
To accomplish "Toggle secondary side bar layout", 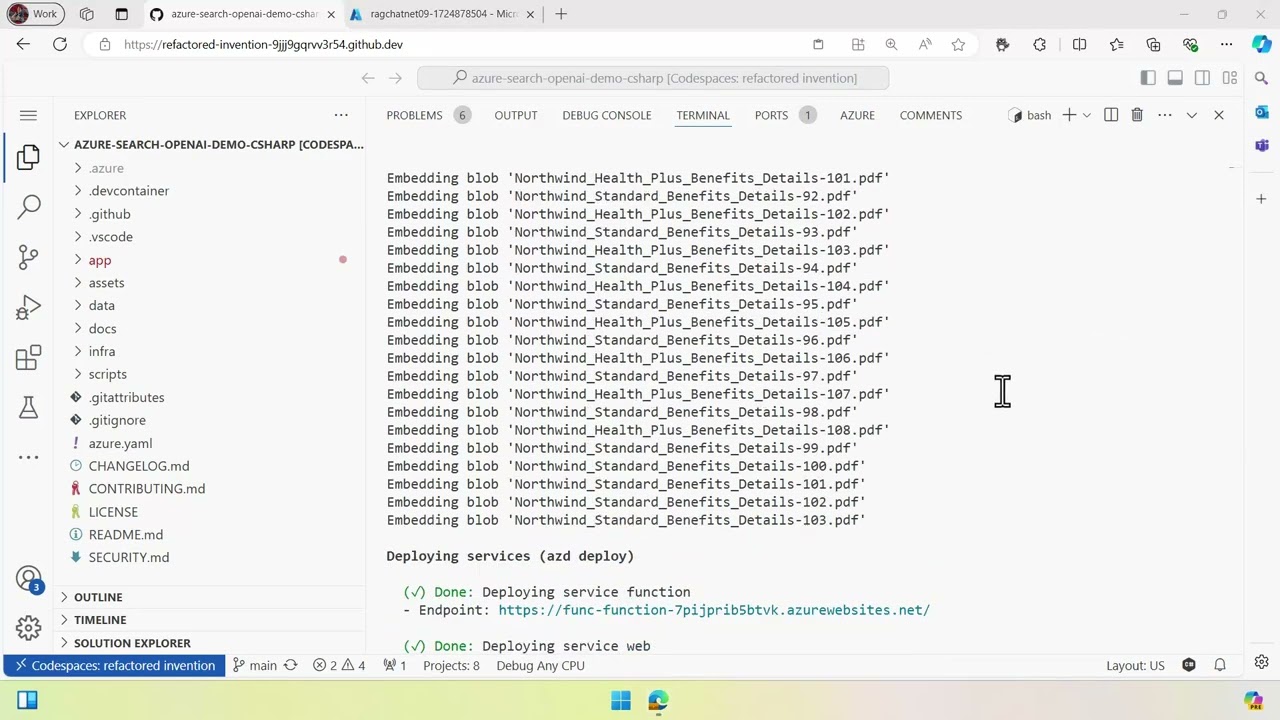I will pyautogui.click(x=1202, y=78).
